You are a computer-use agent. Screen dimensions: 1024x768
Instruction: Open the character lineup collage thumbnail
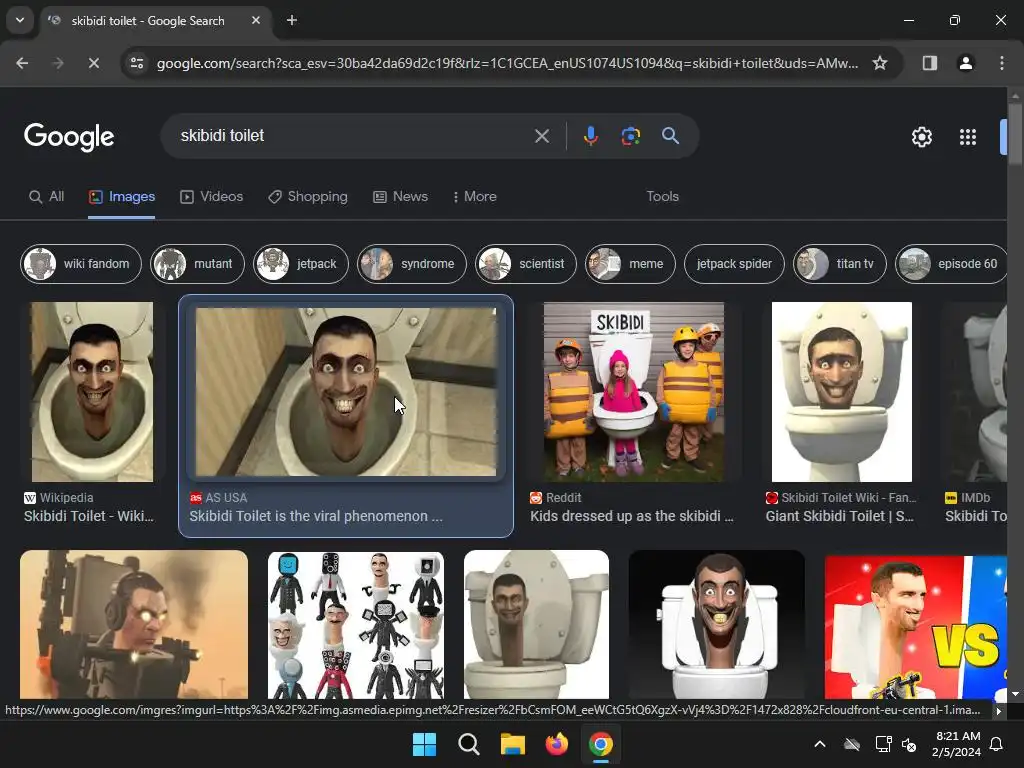(356, 624)
